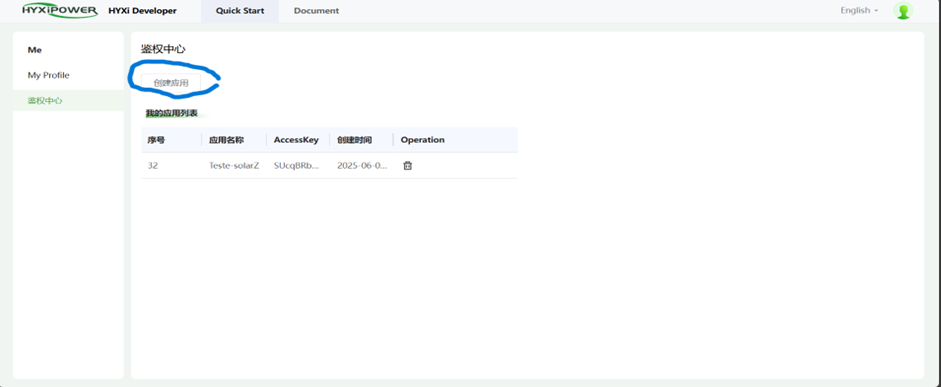The width and height of the screenshot is (941, 387).
Task: Open the English language dropdown
Action: (x=859, y=10)
